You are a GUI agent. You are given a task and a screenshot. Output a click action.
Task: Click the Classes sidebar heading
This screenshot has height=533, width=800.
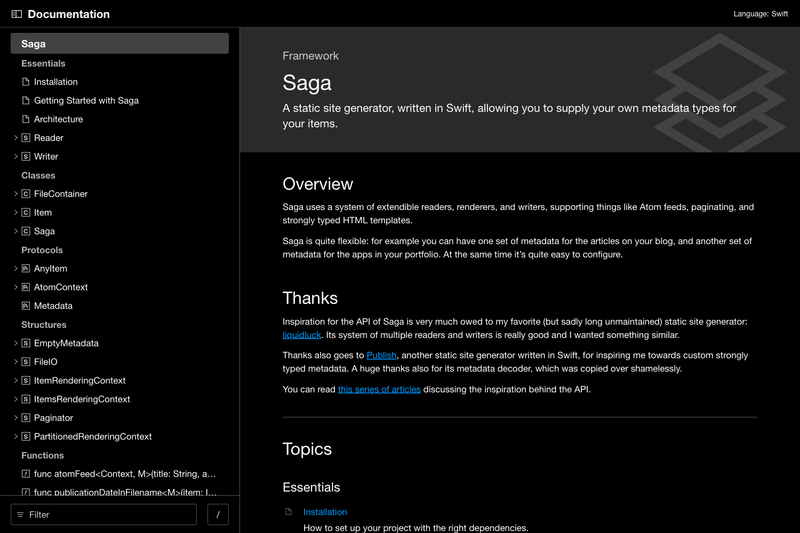(38, 175)
